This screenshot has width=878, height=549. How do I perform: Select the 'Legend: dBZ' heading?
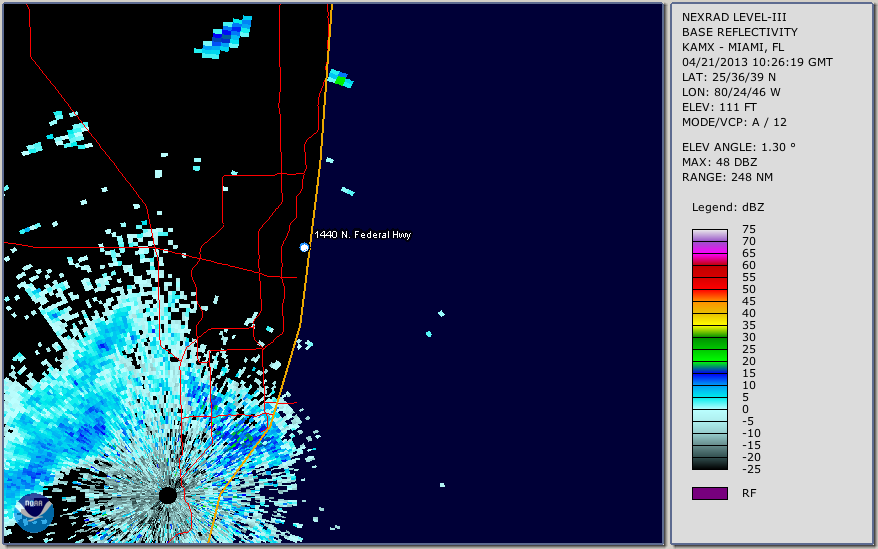728,207
